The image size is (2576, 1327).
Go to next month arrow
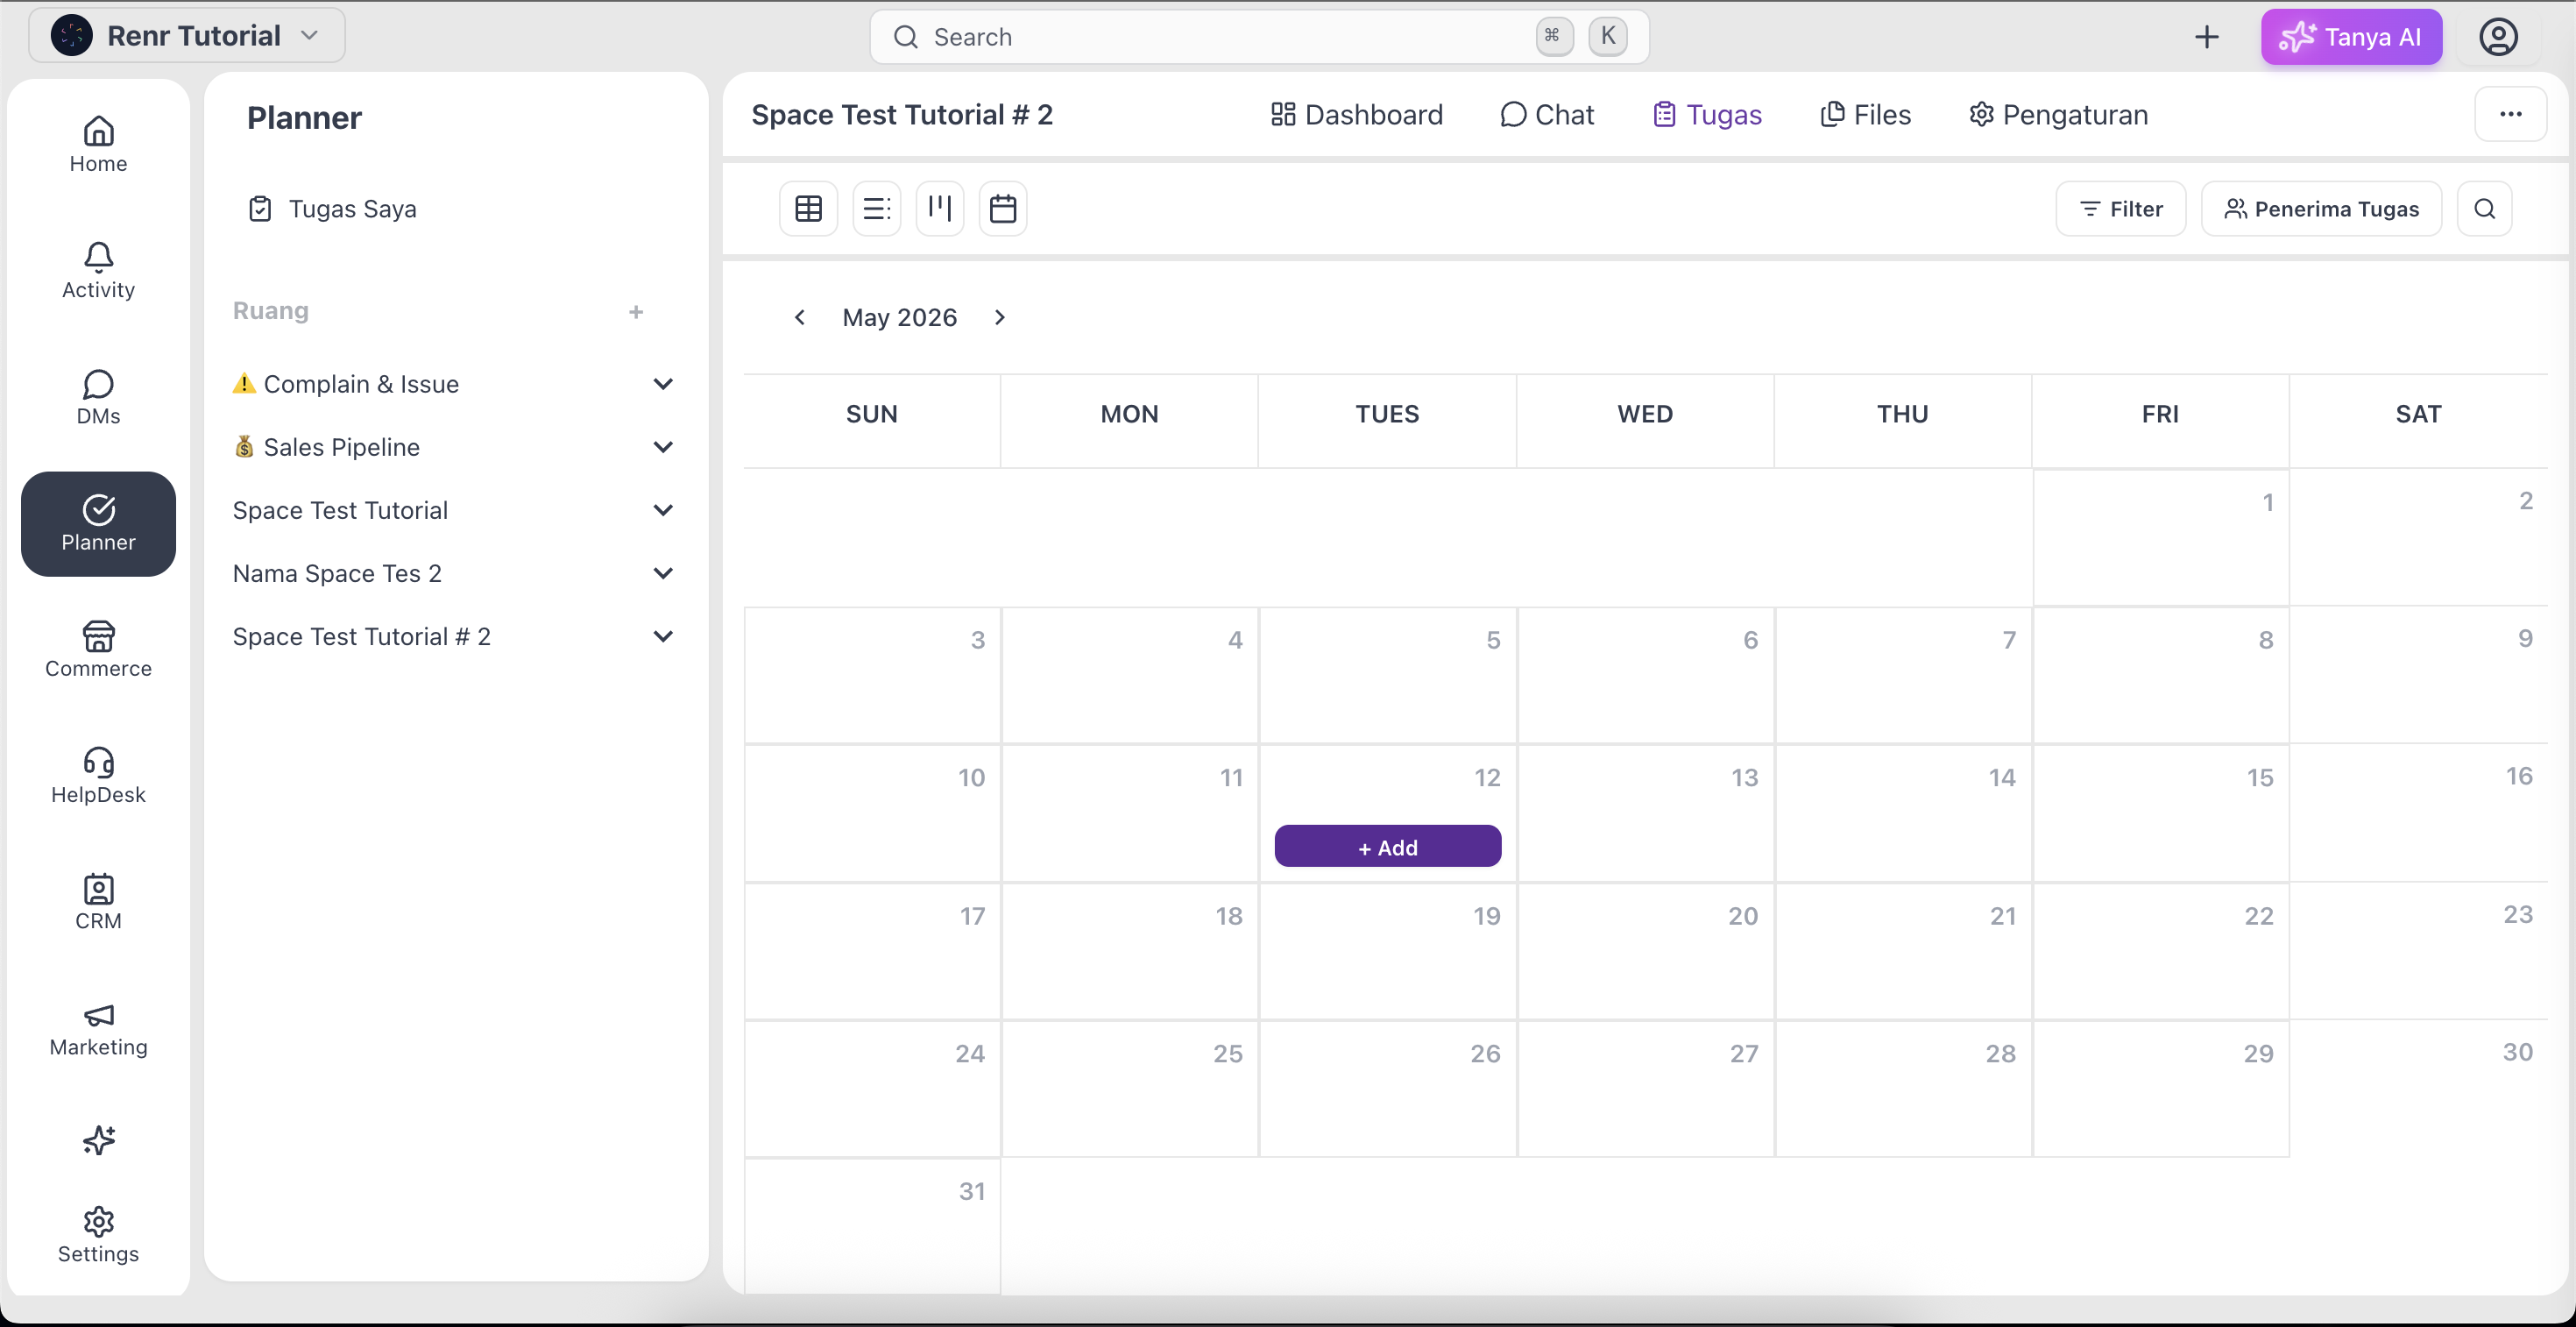coord(999,317)
